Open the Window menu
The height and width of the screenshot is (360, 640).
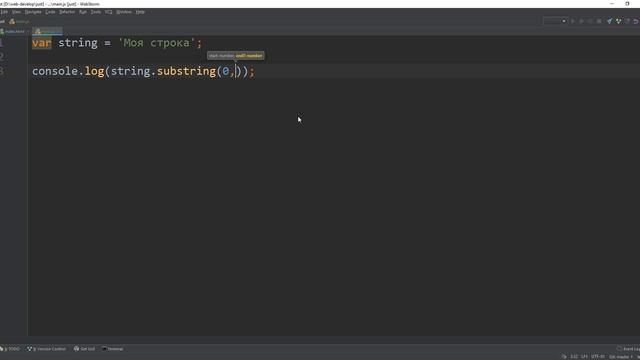point(124,12)
